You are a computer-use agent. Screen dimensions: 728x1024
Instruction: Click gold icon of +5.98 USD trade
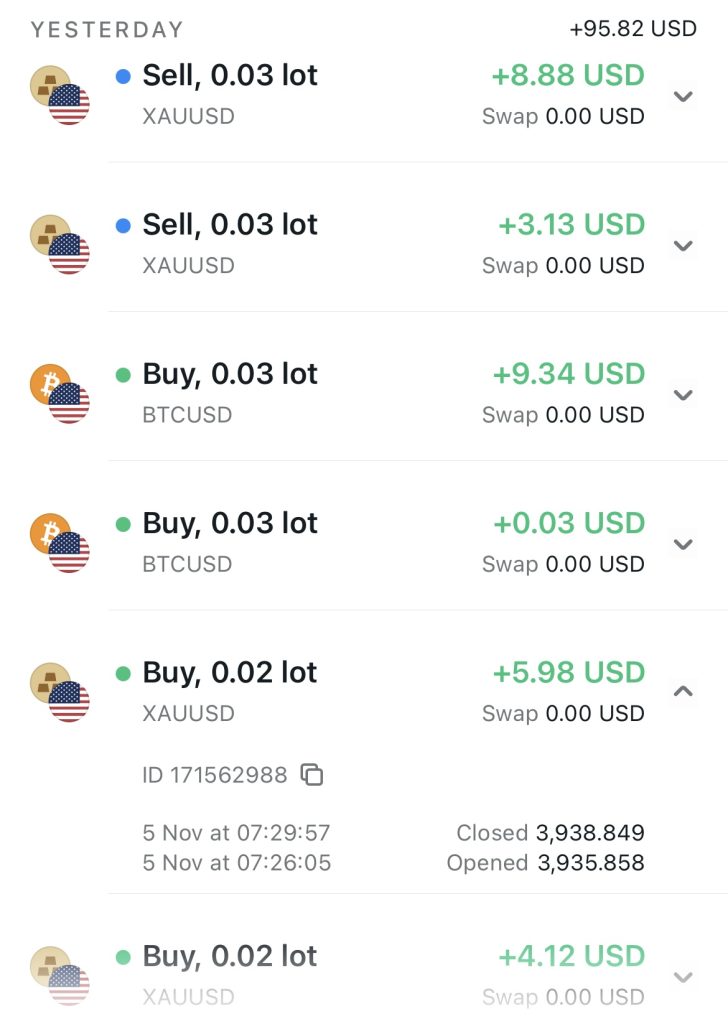(x=51, y=682)
